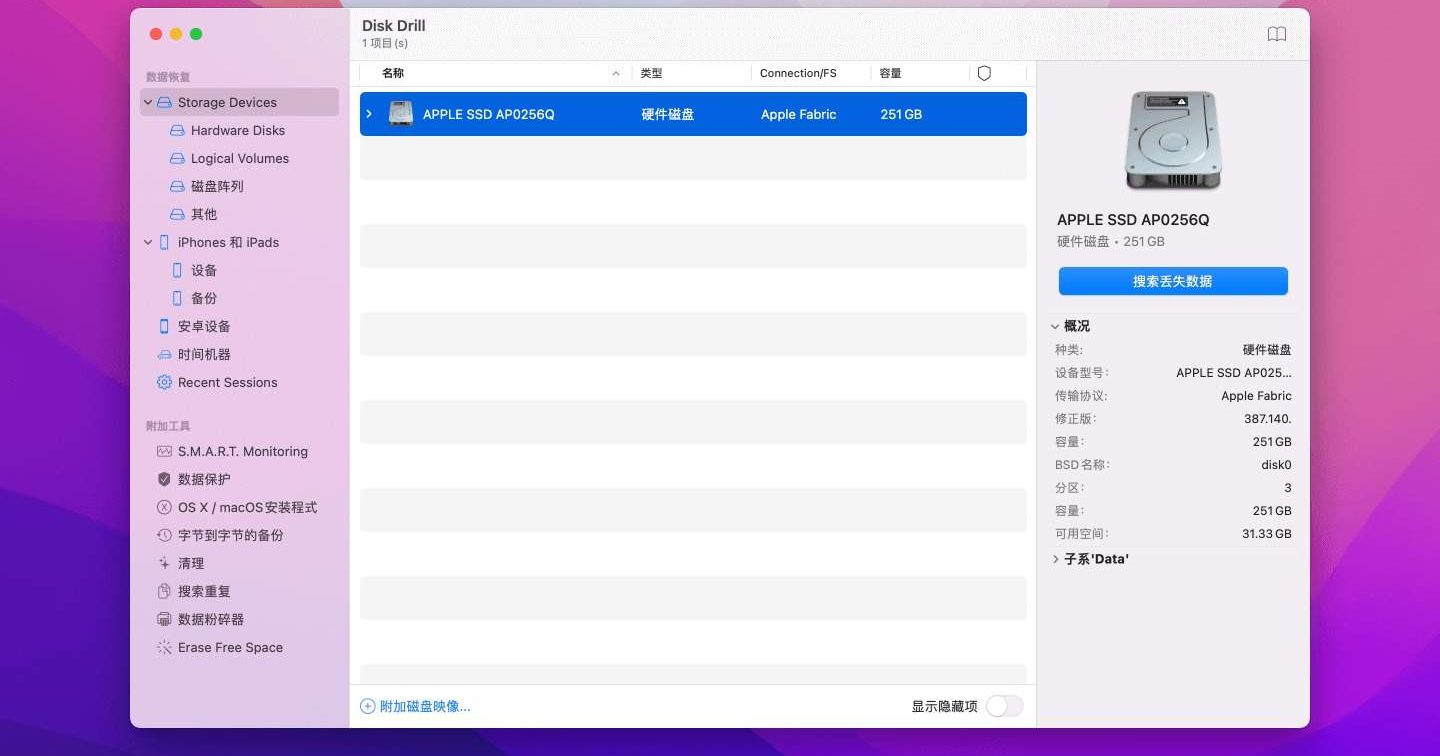Click the Recent Sessions gear icon

pyautogui.click(x=165, y=382)
